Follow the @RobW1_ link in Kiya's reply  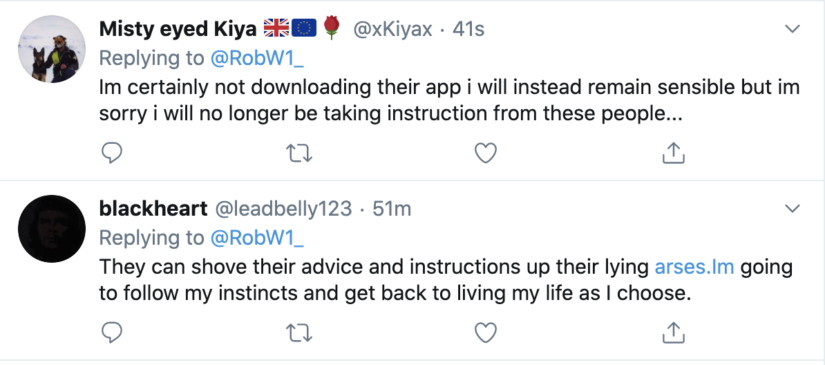point(257,58)
